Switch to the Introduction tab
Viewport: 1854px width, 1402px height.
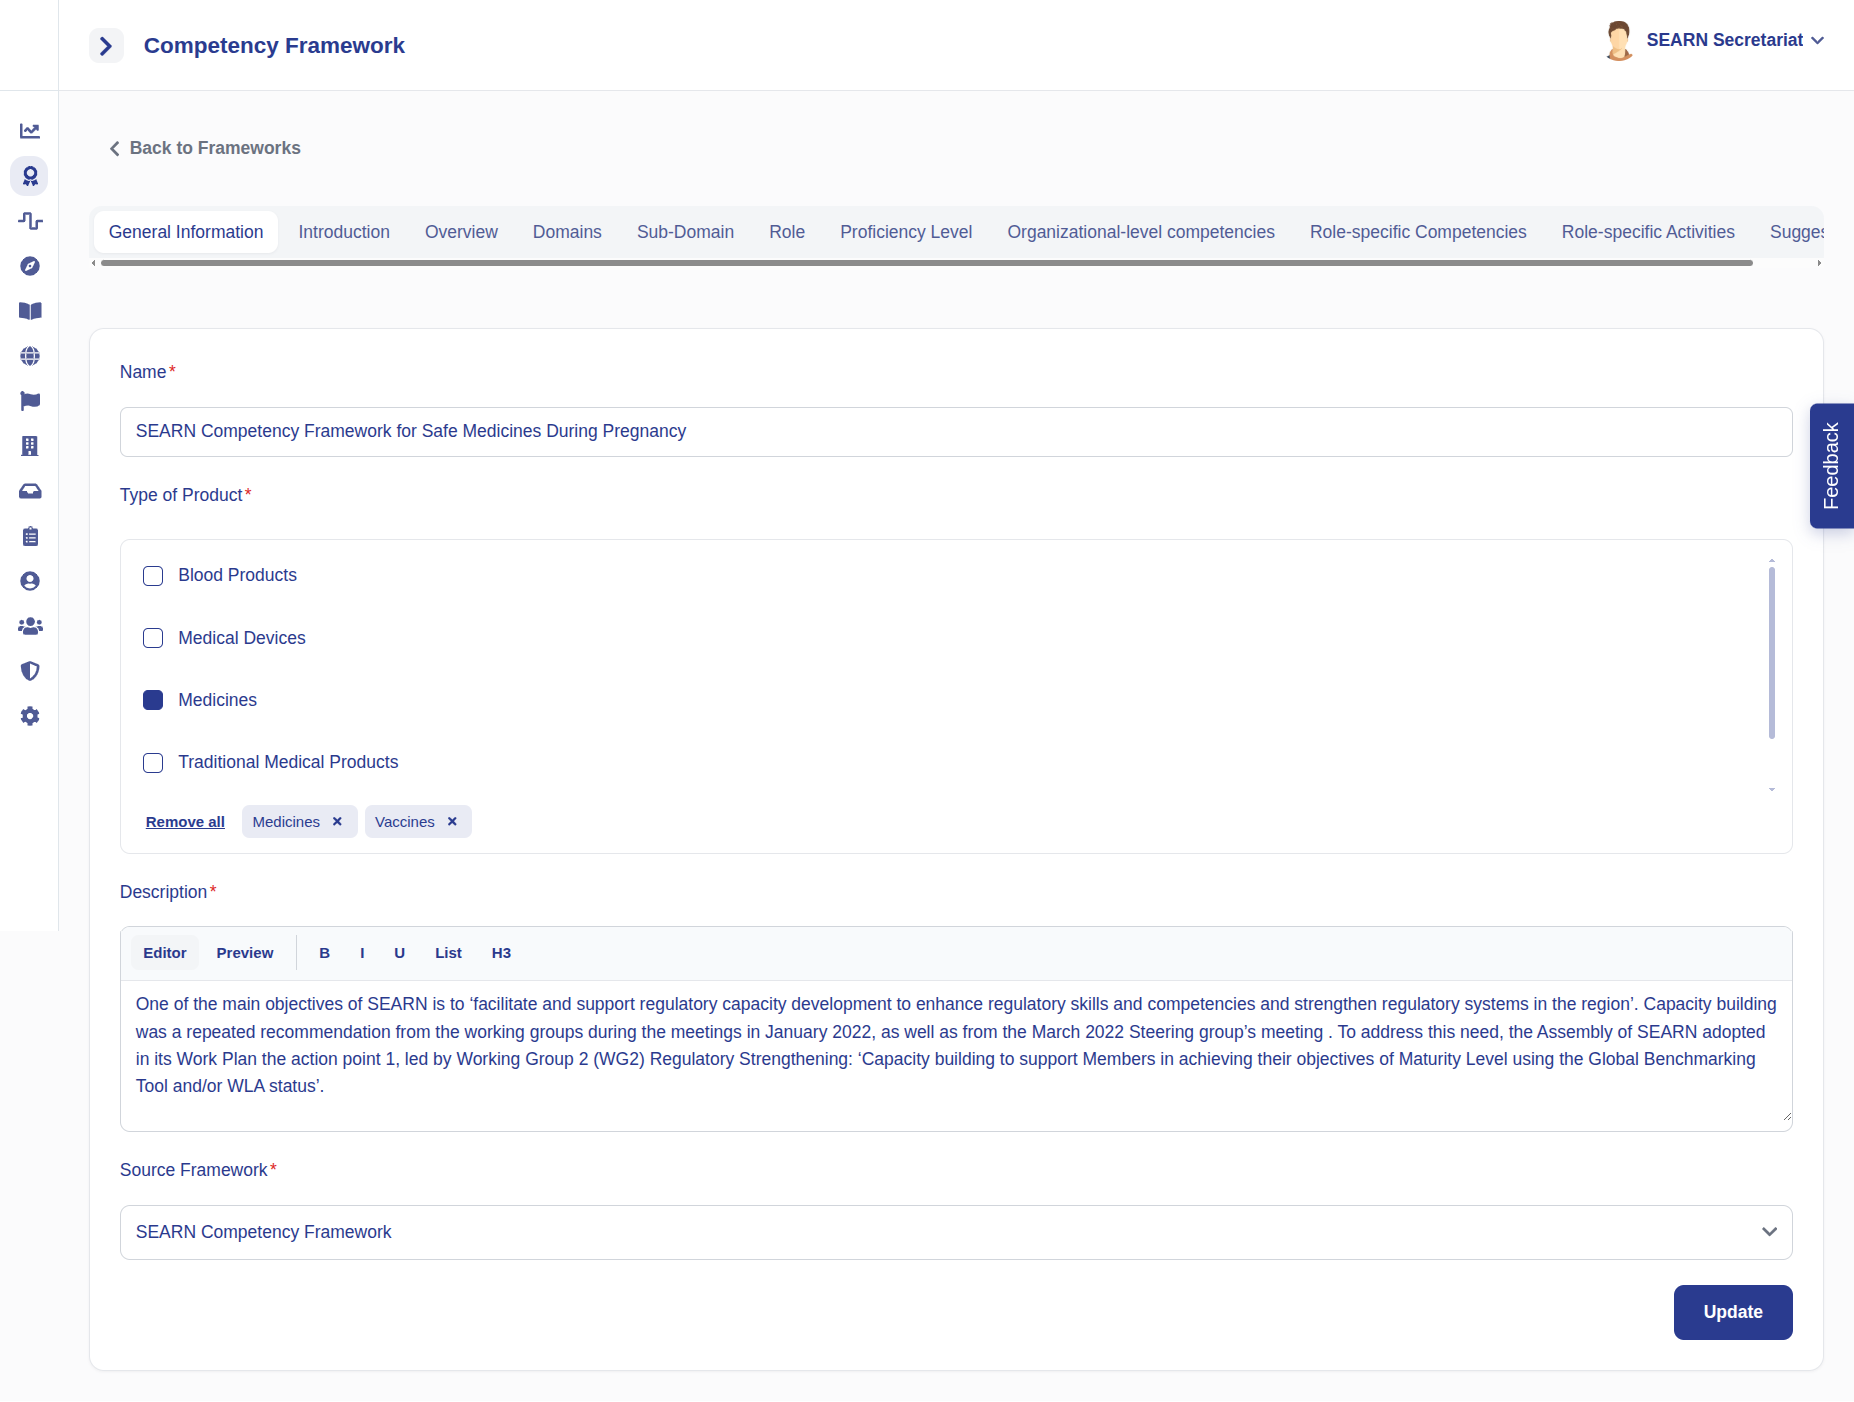(344, 232)
